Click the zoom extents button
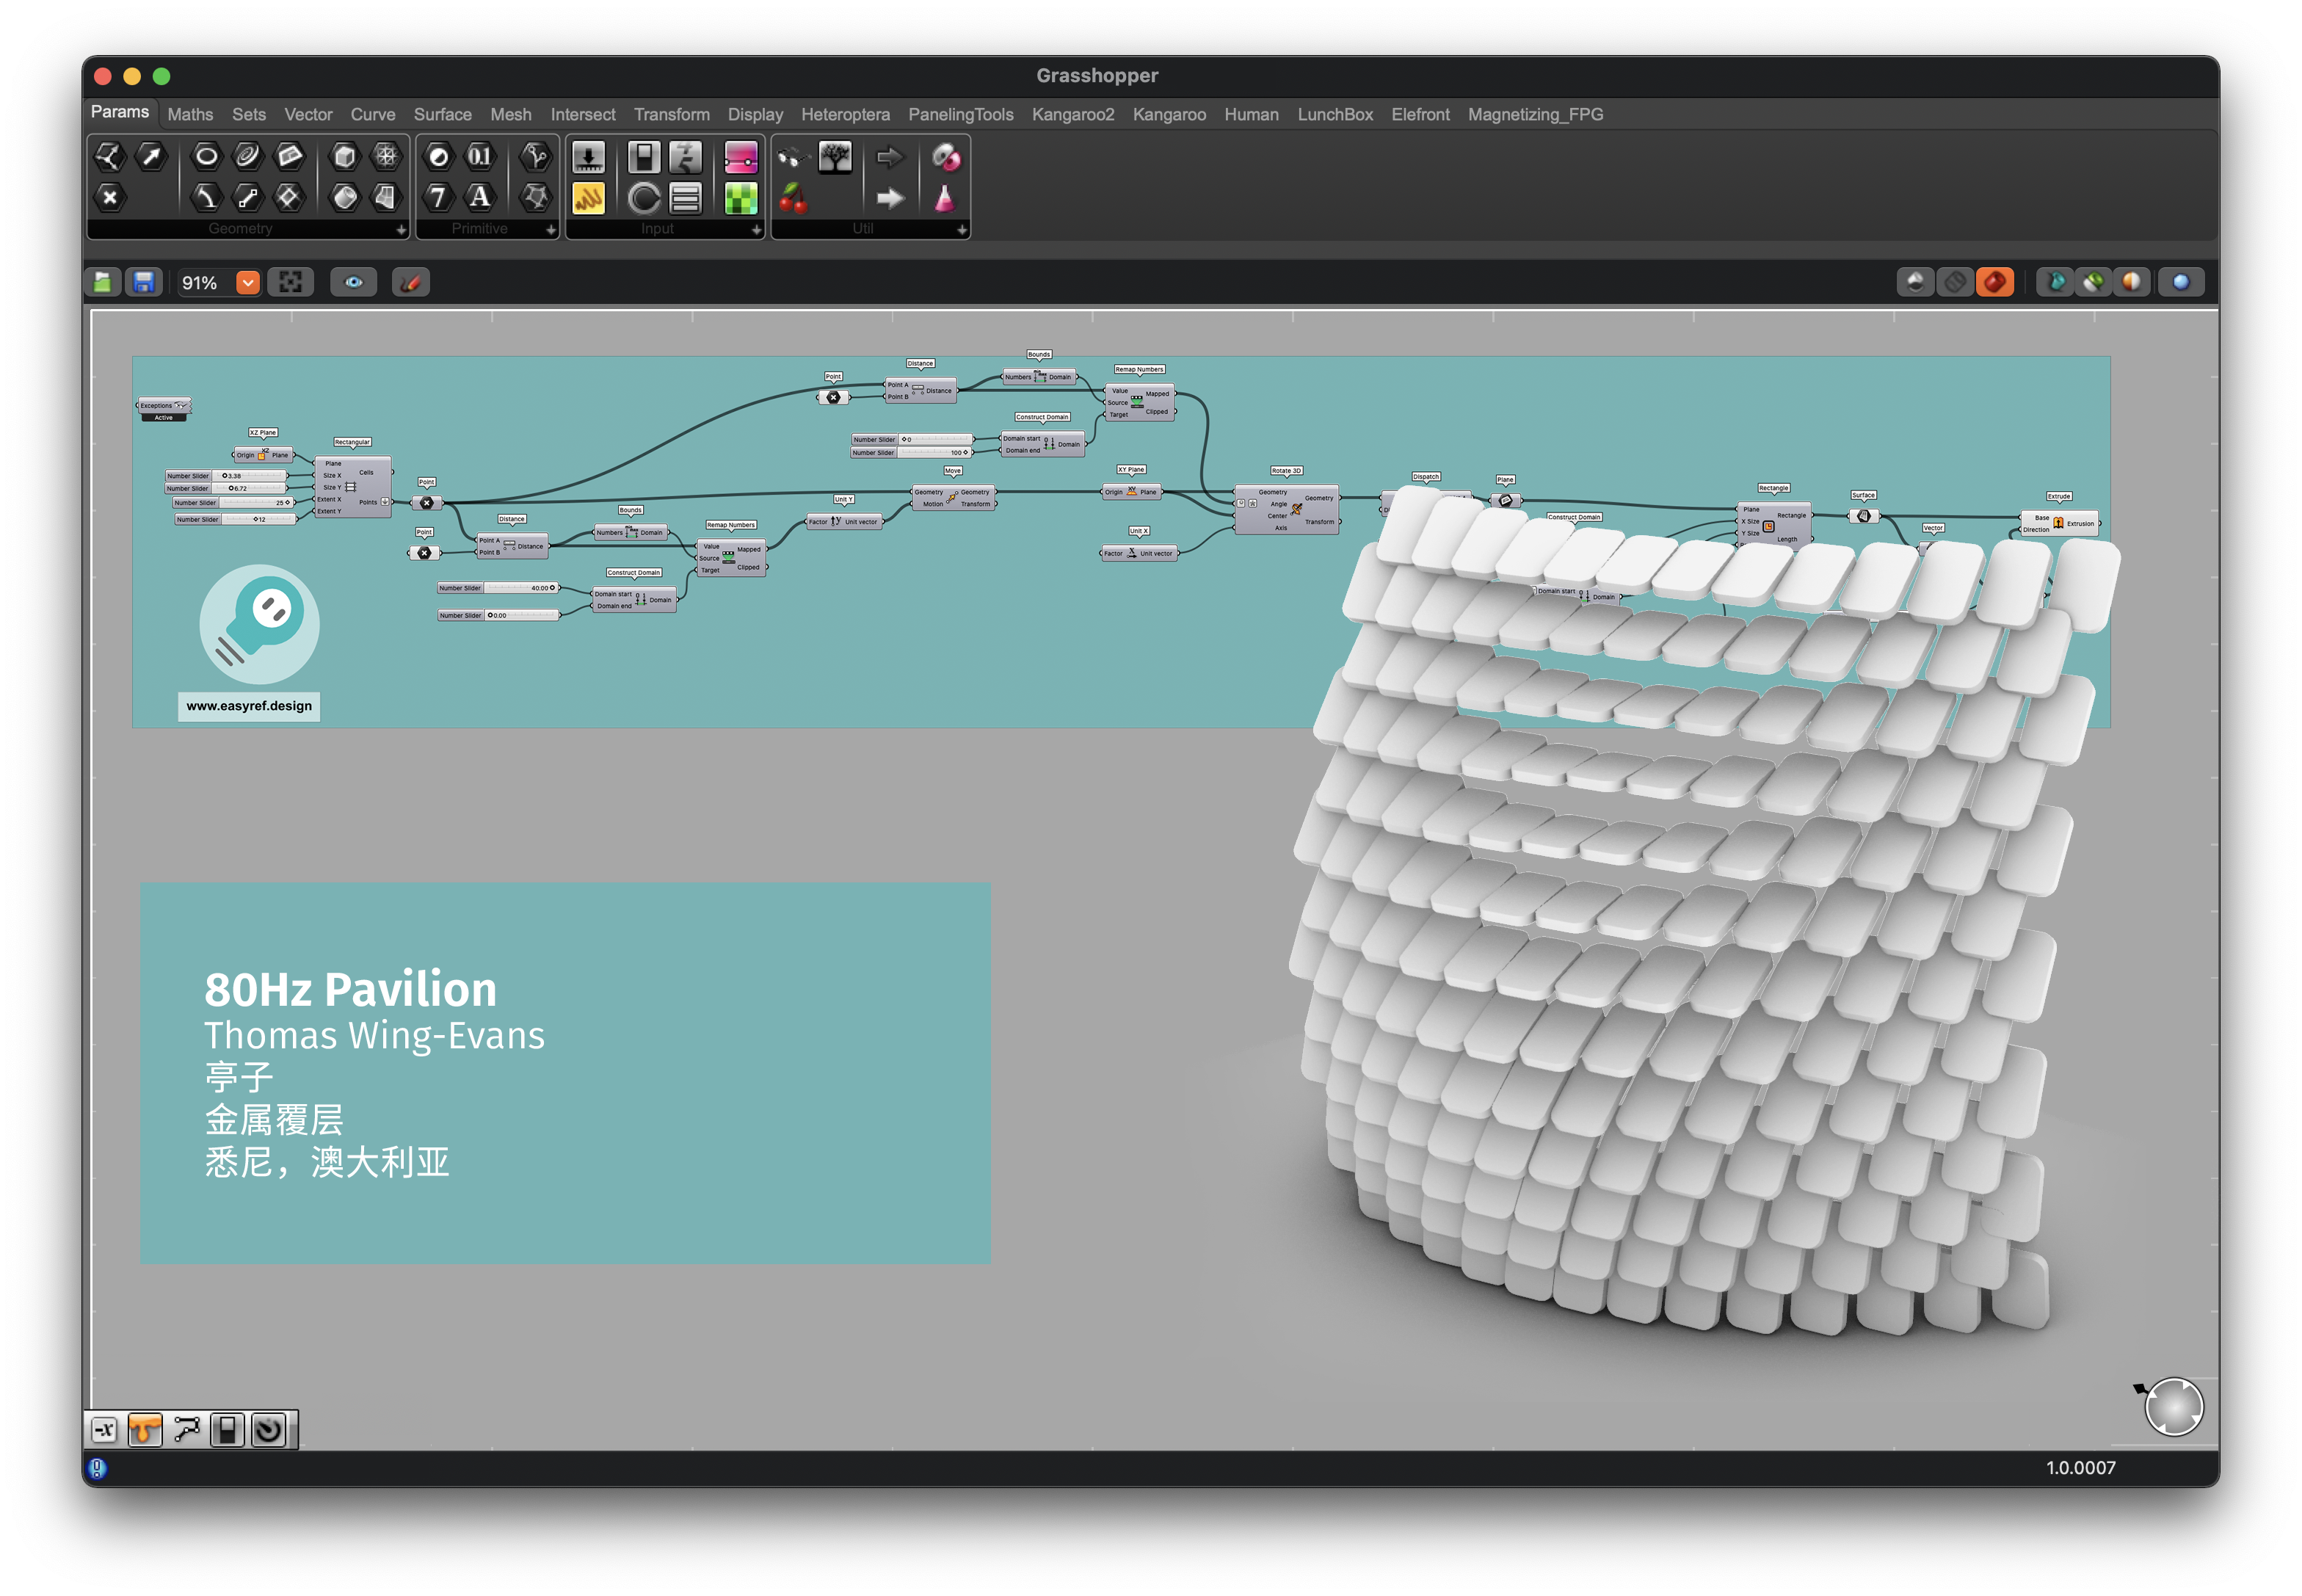Viewport: 2302px width, 1596px height. (x=291, y=283)
